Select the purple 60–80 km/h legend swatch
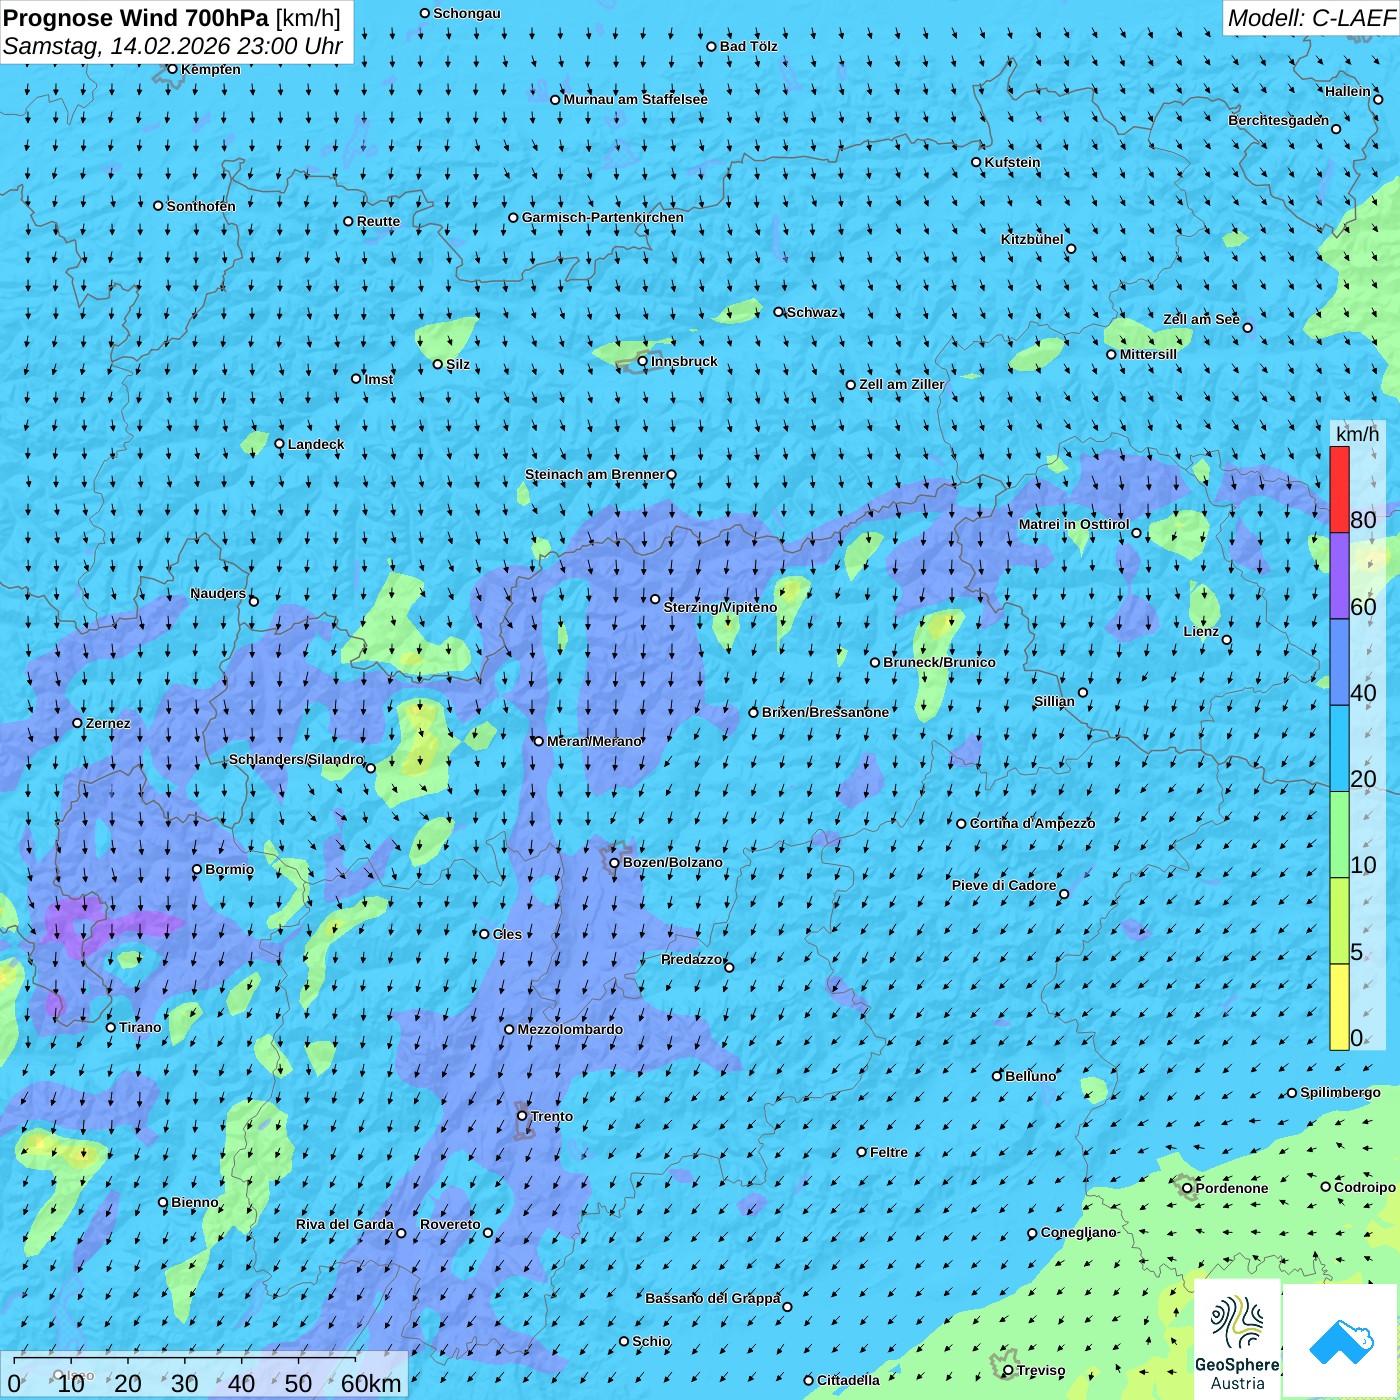Image resolution: width=1400 pixels, height=1400 pixels. click(x=1339, y=576)
